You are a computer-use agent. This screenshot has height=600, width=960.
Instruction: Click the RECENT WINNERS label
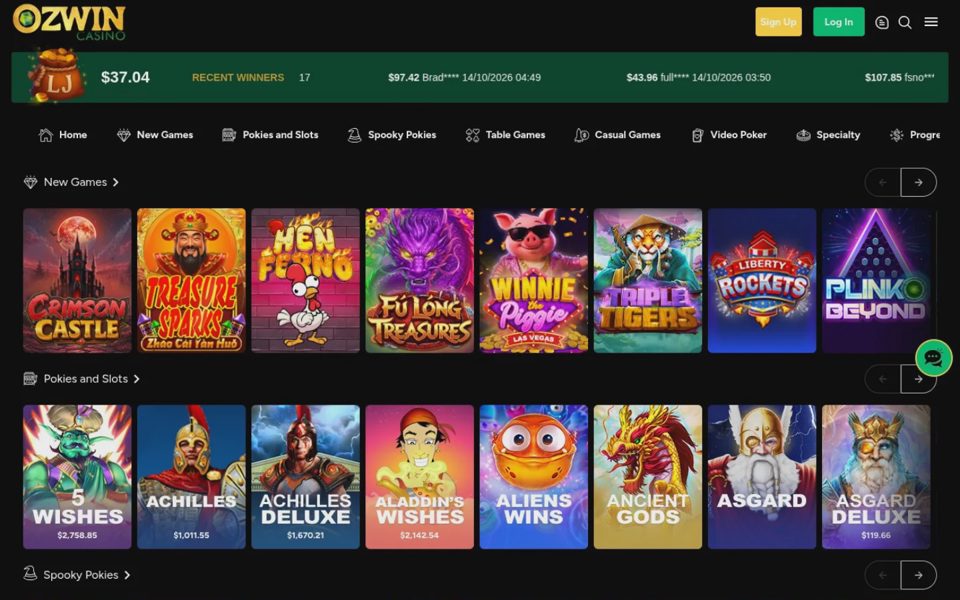pyautogui.click(x=238, y=78)
